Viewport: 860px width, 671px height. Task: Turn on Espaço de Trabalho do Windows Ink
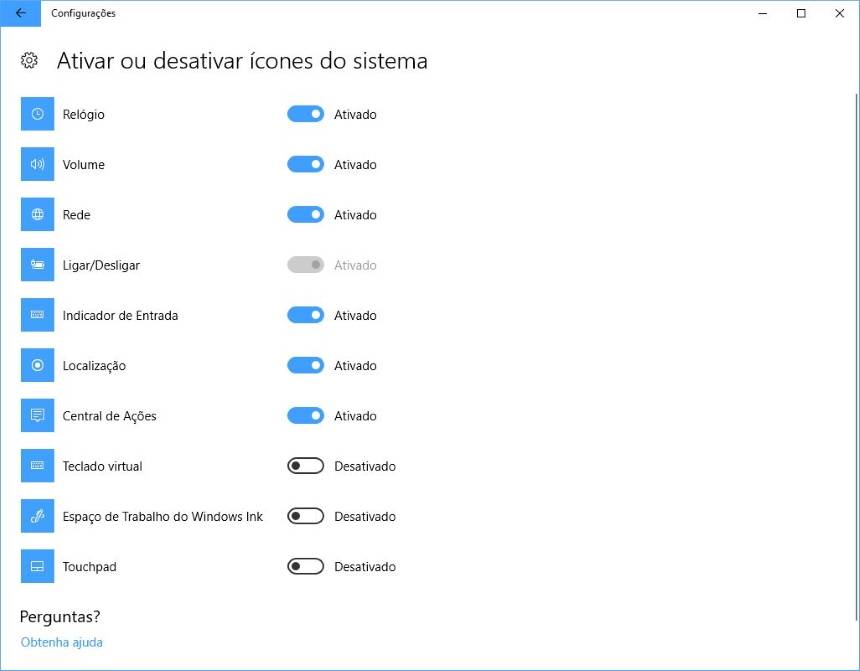[305, 516]
